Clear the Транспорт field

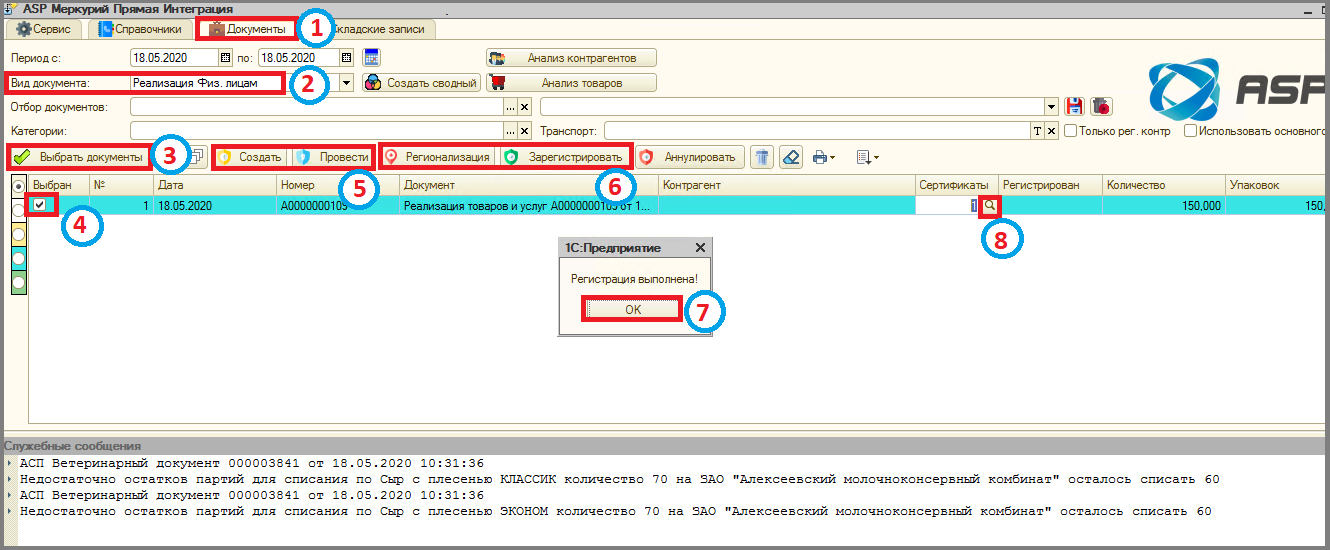click(1051, 131)
